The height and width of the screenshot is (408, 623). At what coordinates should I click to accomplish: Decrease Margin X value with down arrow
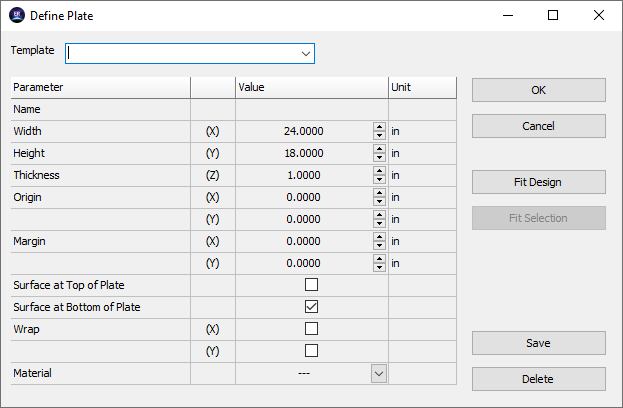click(x=379, y=246)
